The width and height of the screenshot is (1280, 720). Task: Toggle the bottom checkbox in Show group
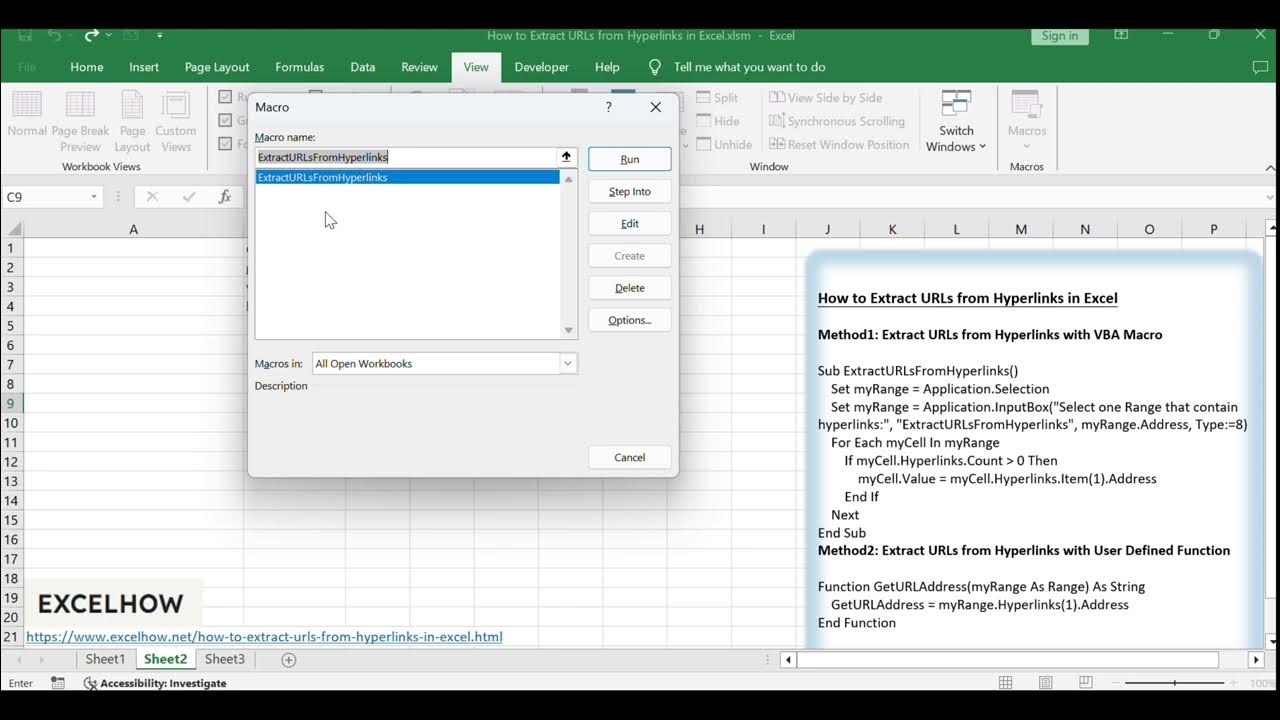pyautogui.click(x=226, y=143)
